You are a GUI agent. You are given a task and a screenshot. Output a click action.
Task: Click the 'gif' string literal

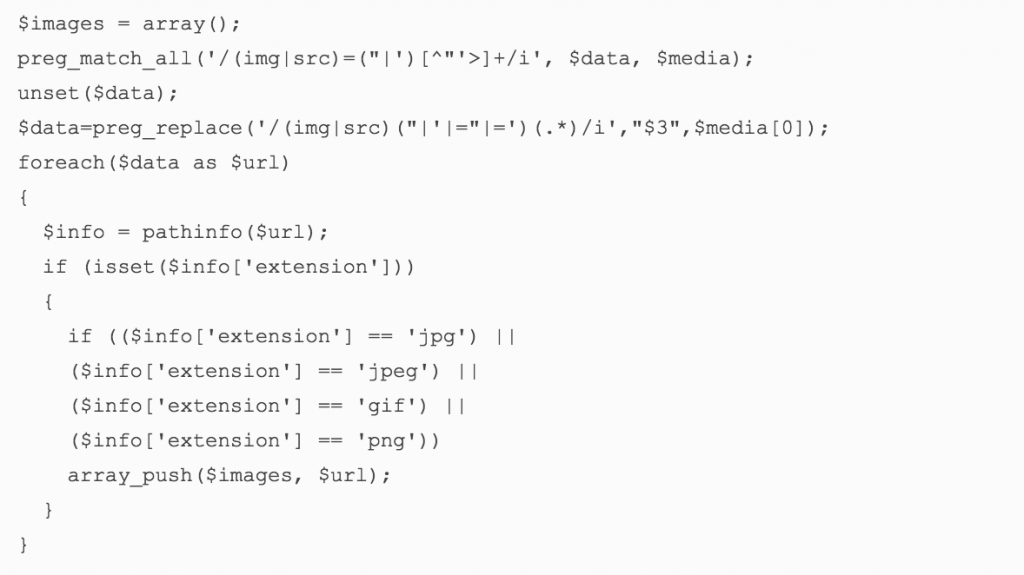point(387,406)
